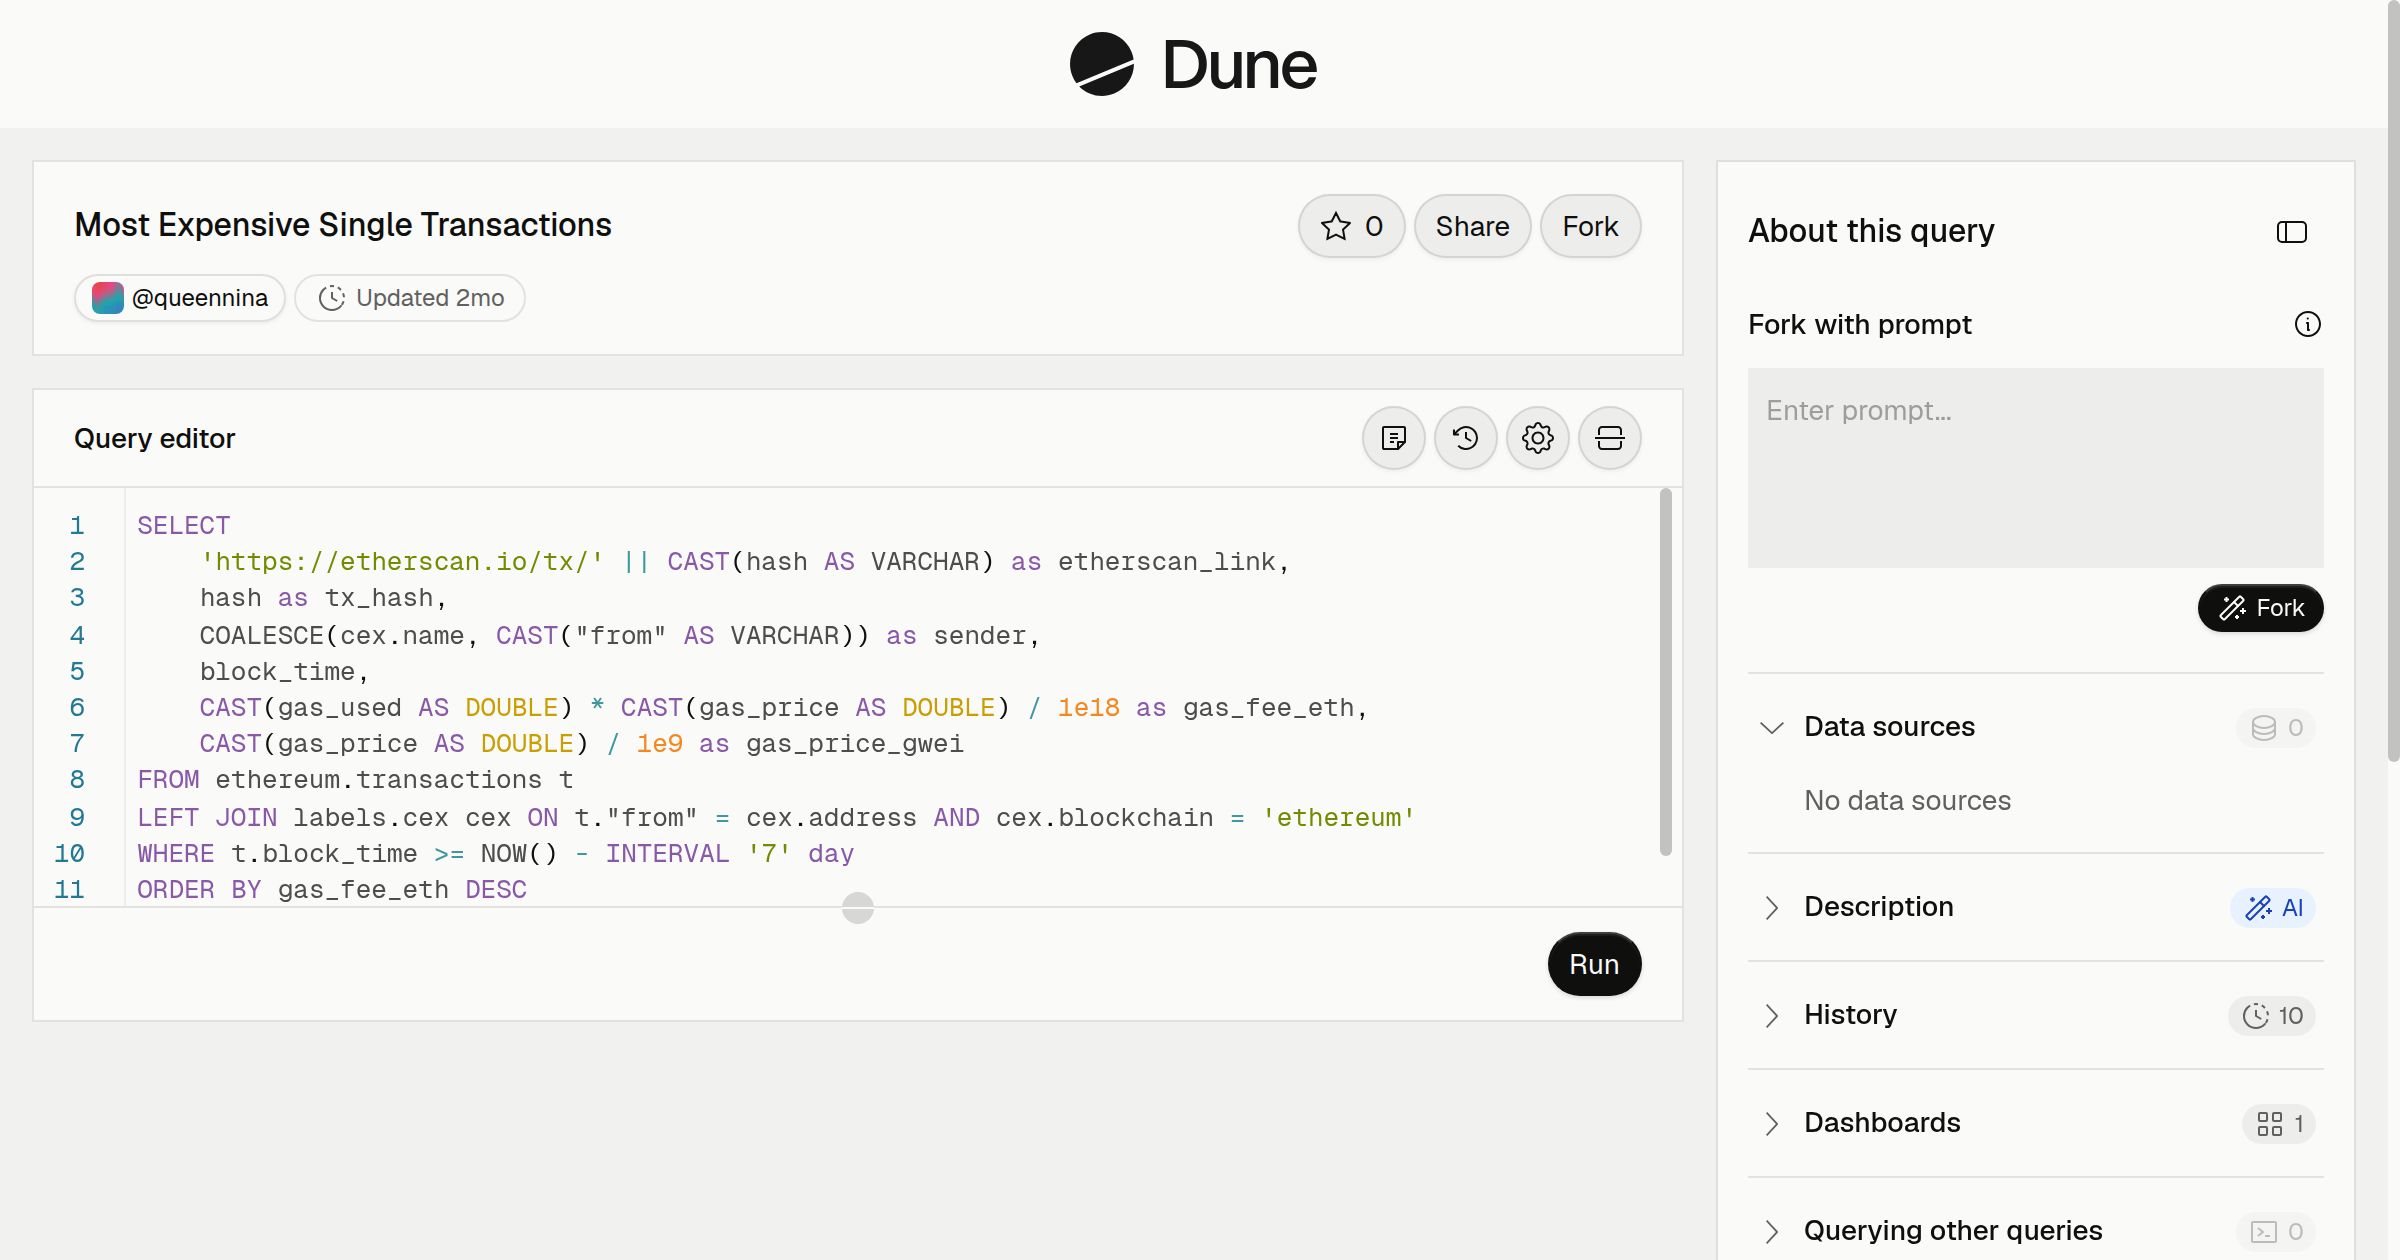2400x1260 pixels.
Task: Click the Updated 2mo badge
Action: click(x=410, y=298)
